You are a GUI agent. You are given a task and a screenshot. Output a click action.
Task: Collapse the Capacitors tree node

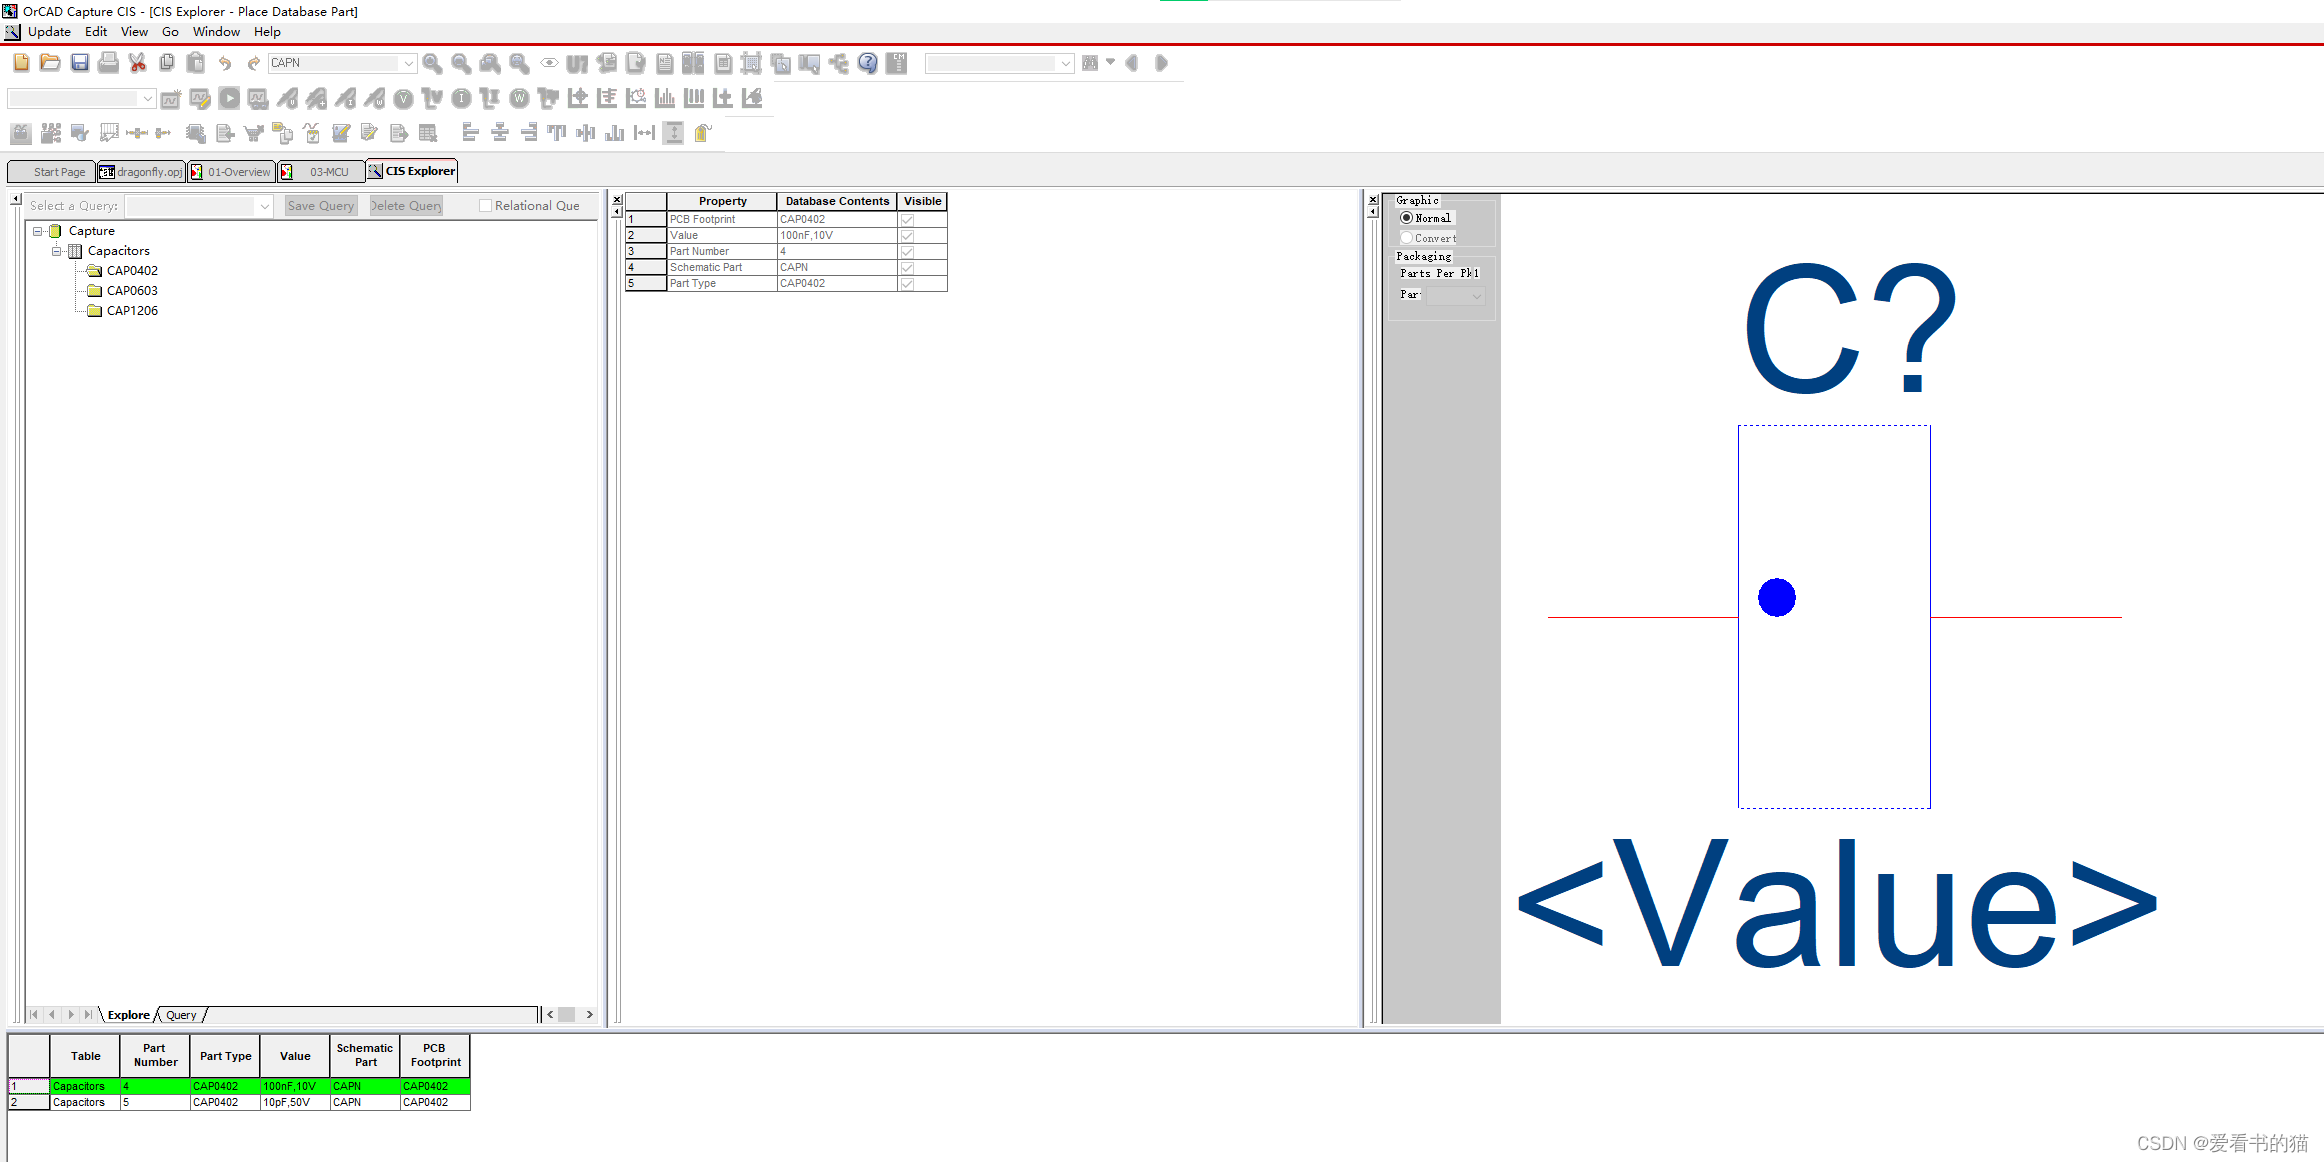pyautogui.click(x=57, y=251)
